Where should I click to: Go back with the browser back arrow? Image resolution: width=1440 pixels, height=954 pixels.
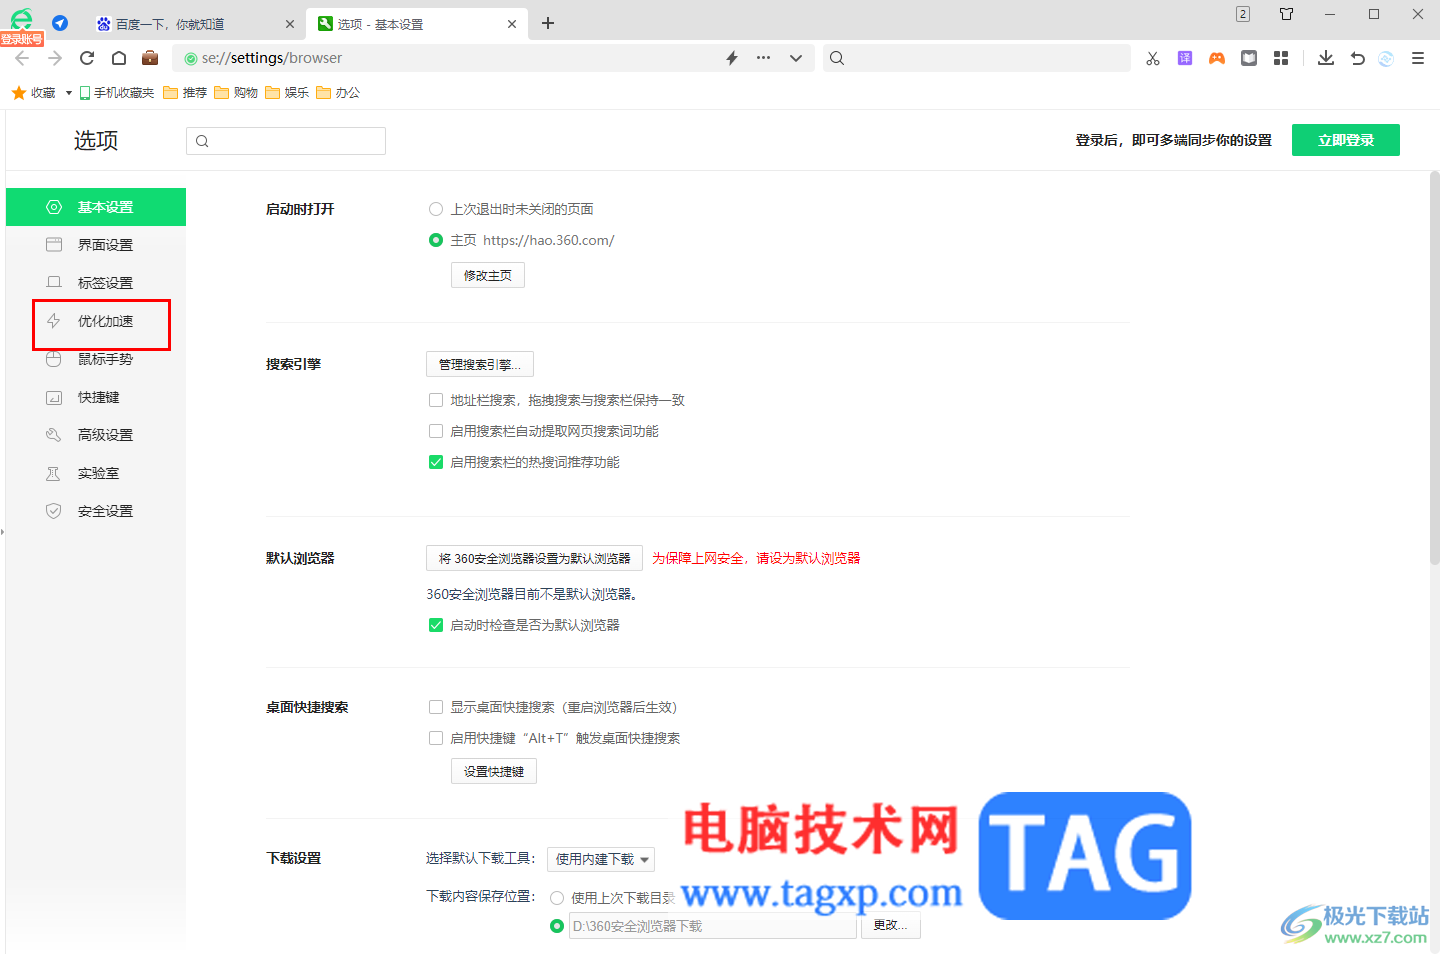click(22, 58)
